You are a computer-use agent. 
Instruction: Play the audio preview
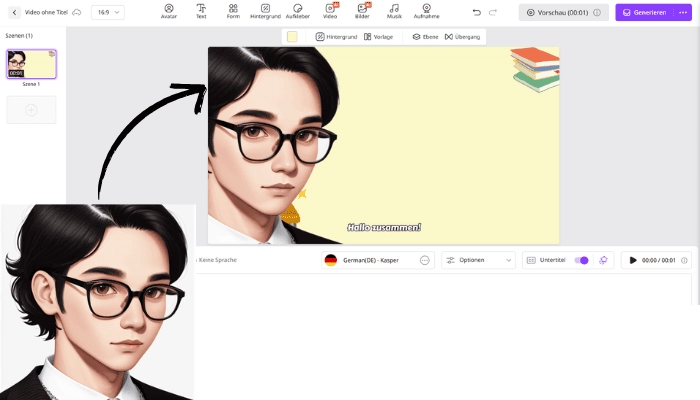(x=632, y=260)
